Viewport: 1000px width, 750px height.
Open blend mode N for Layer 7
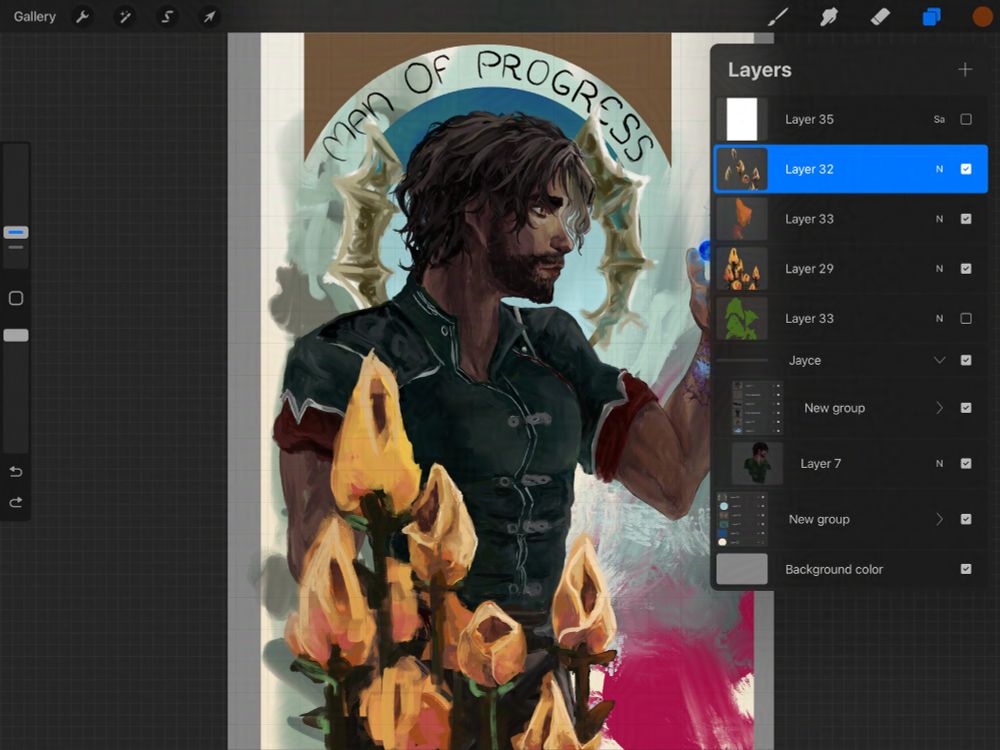tap(939, 464)
